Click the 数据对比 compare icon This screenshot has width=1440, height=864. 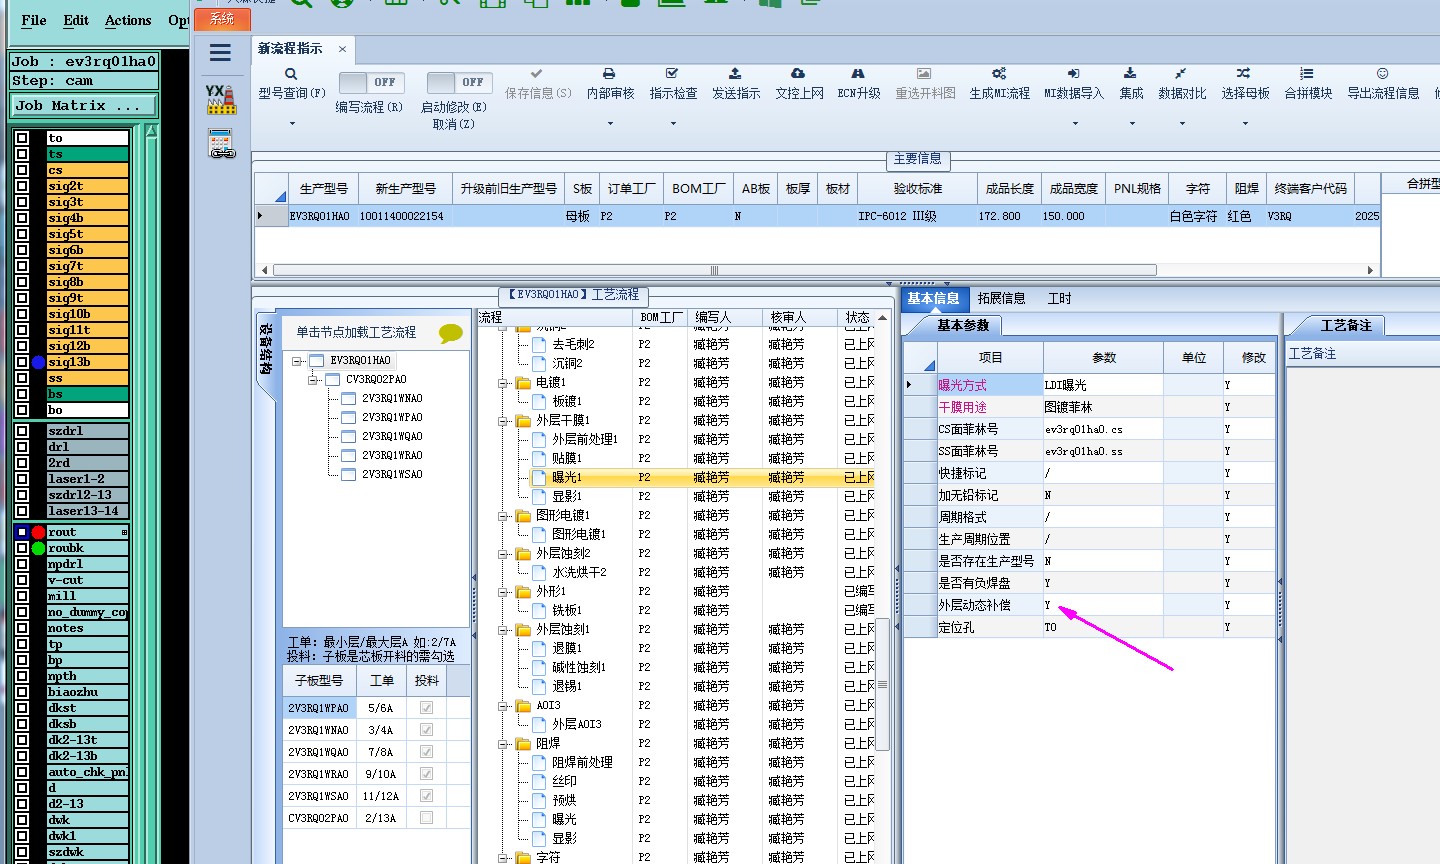click(x=1181, y=74)
